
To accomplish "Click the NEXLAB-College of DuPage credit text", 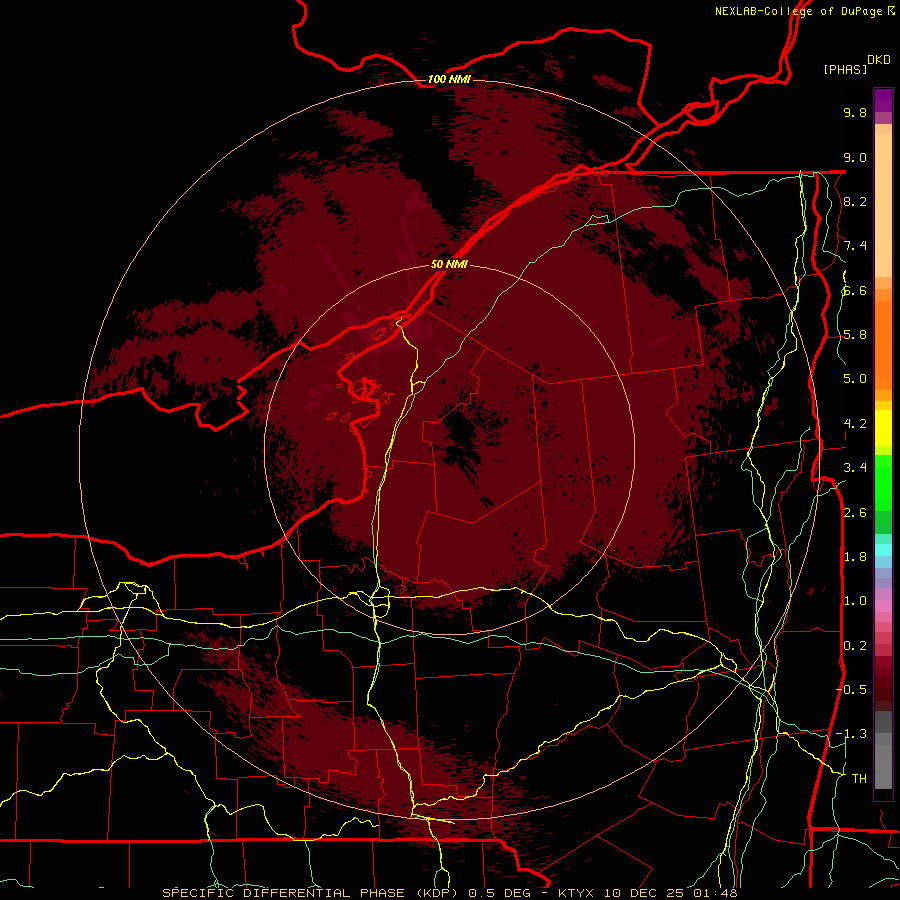I will (804, 11).
